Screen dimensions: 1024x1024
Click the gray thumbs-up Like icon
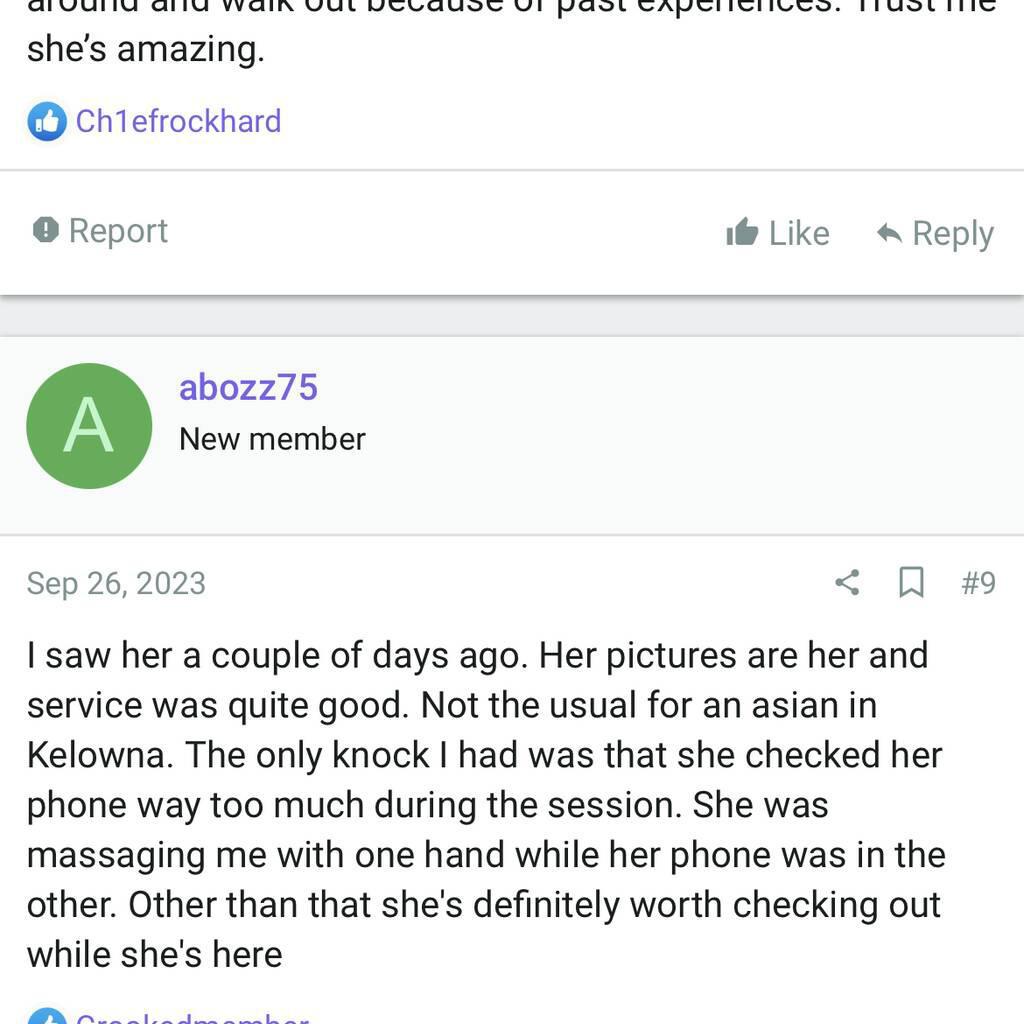[742, 232]
